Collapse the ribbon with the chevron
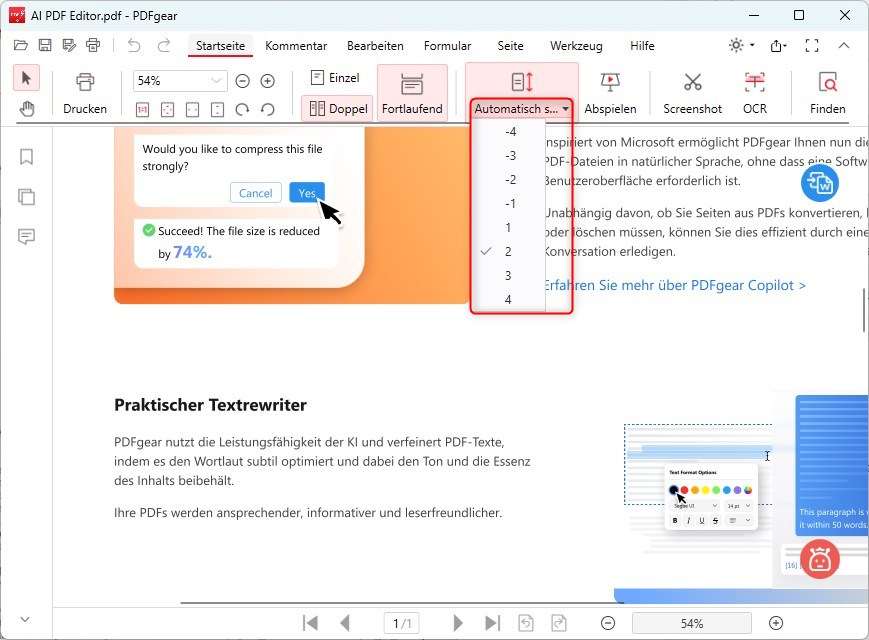This screenshot has width=869, height=640. [844, 45]
